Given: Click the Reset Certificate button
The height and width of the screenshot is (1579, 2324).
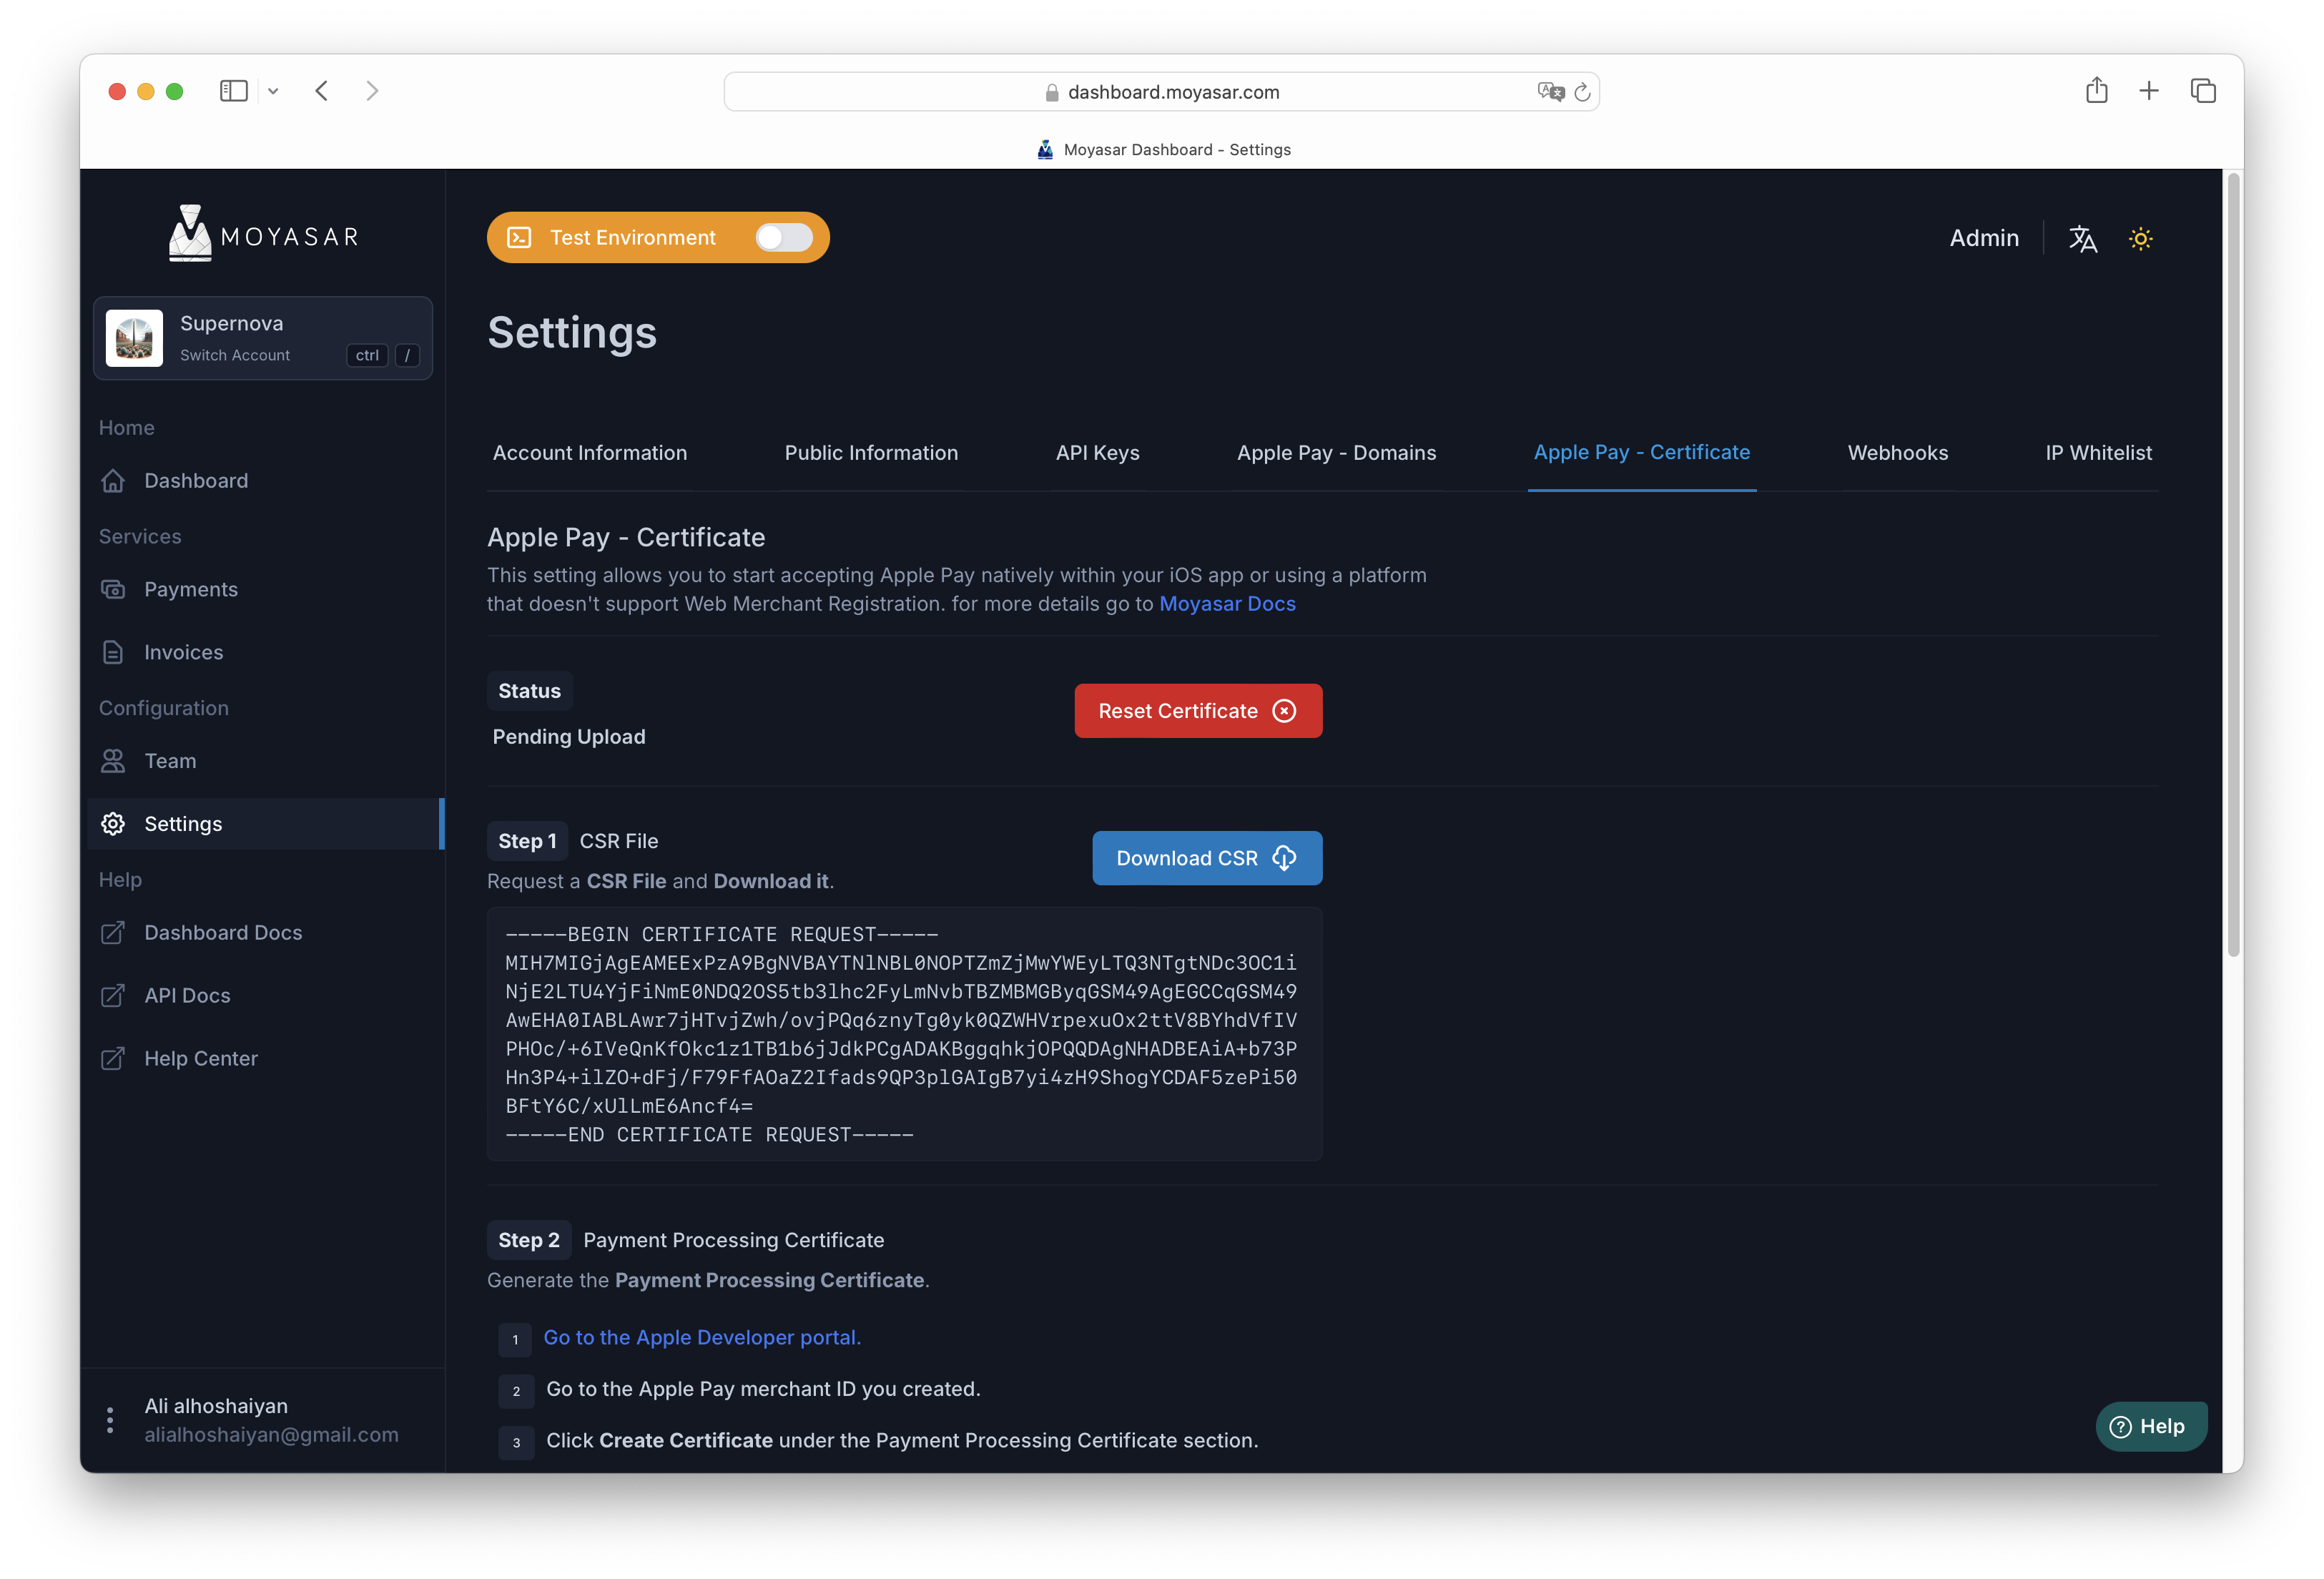Looking at the screenshot, I should click(1197, 710).
